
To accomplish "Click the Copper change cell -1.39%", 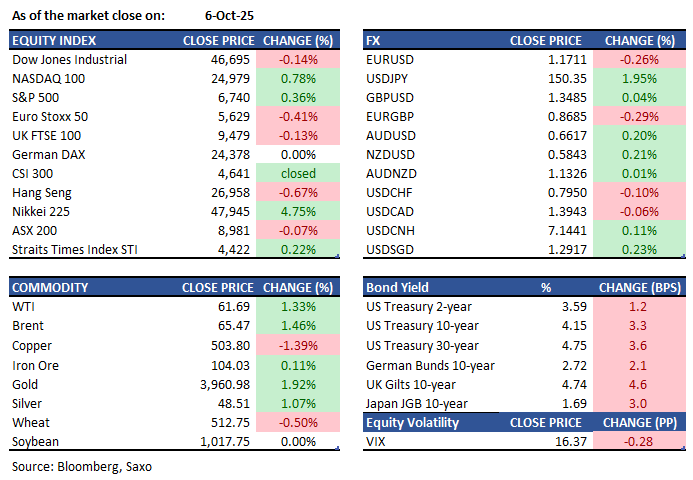I will [295, 346].
